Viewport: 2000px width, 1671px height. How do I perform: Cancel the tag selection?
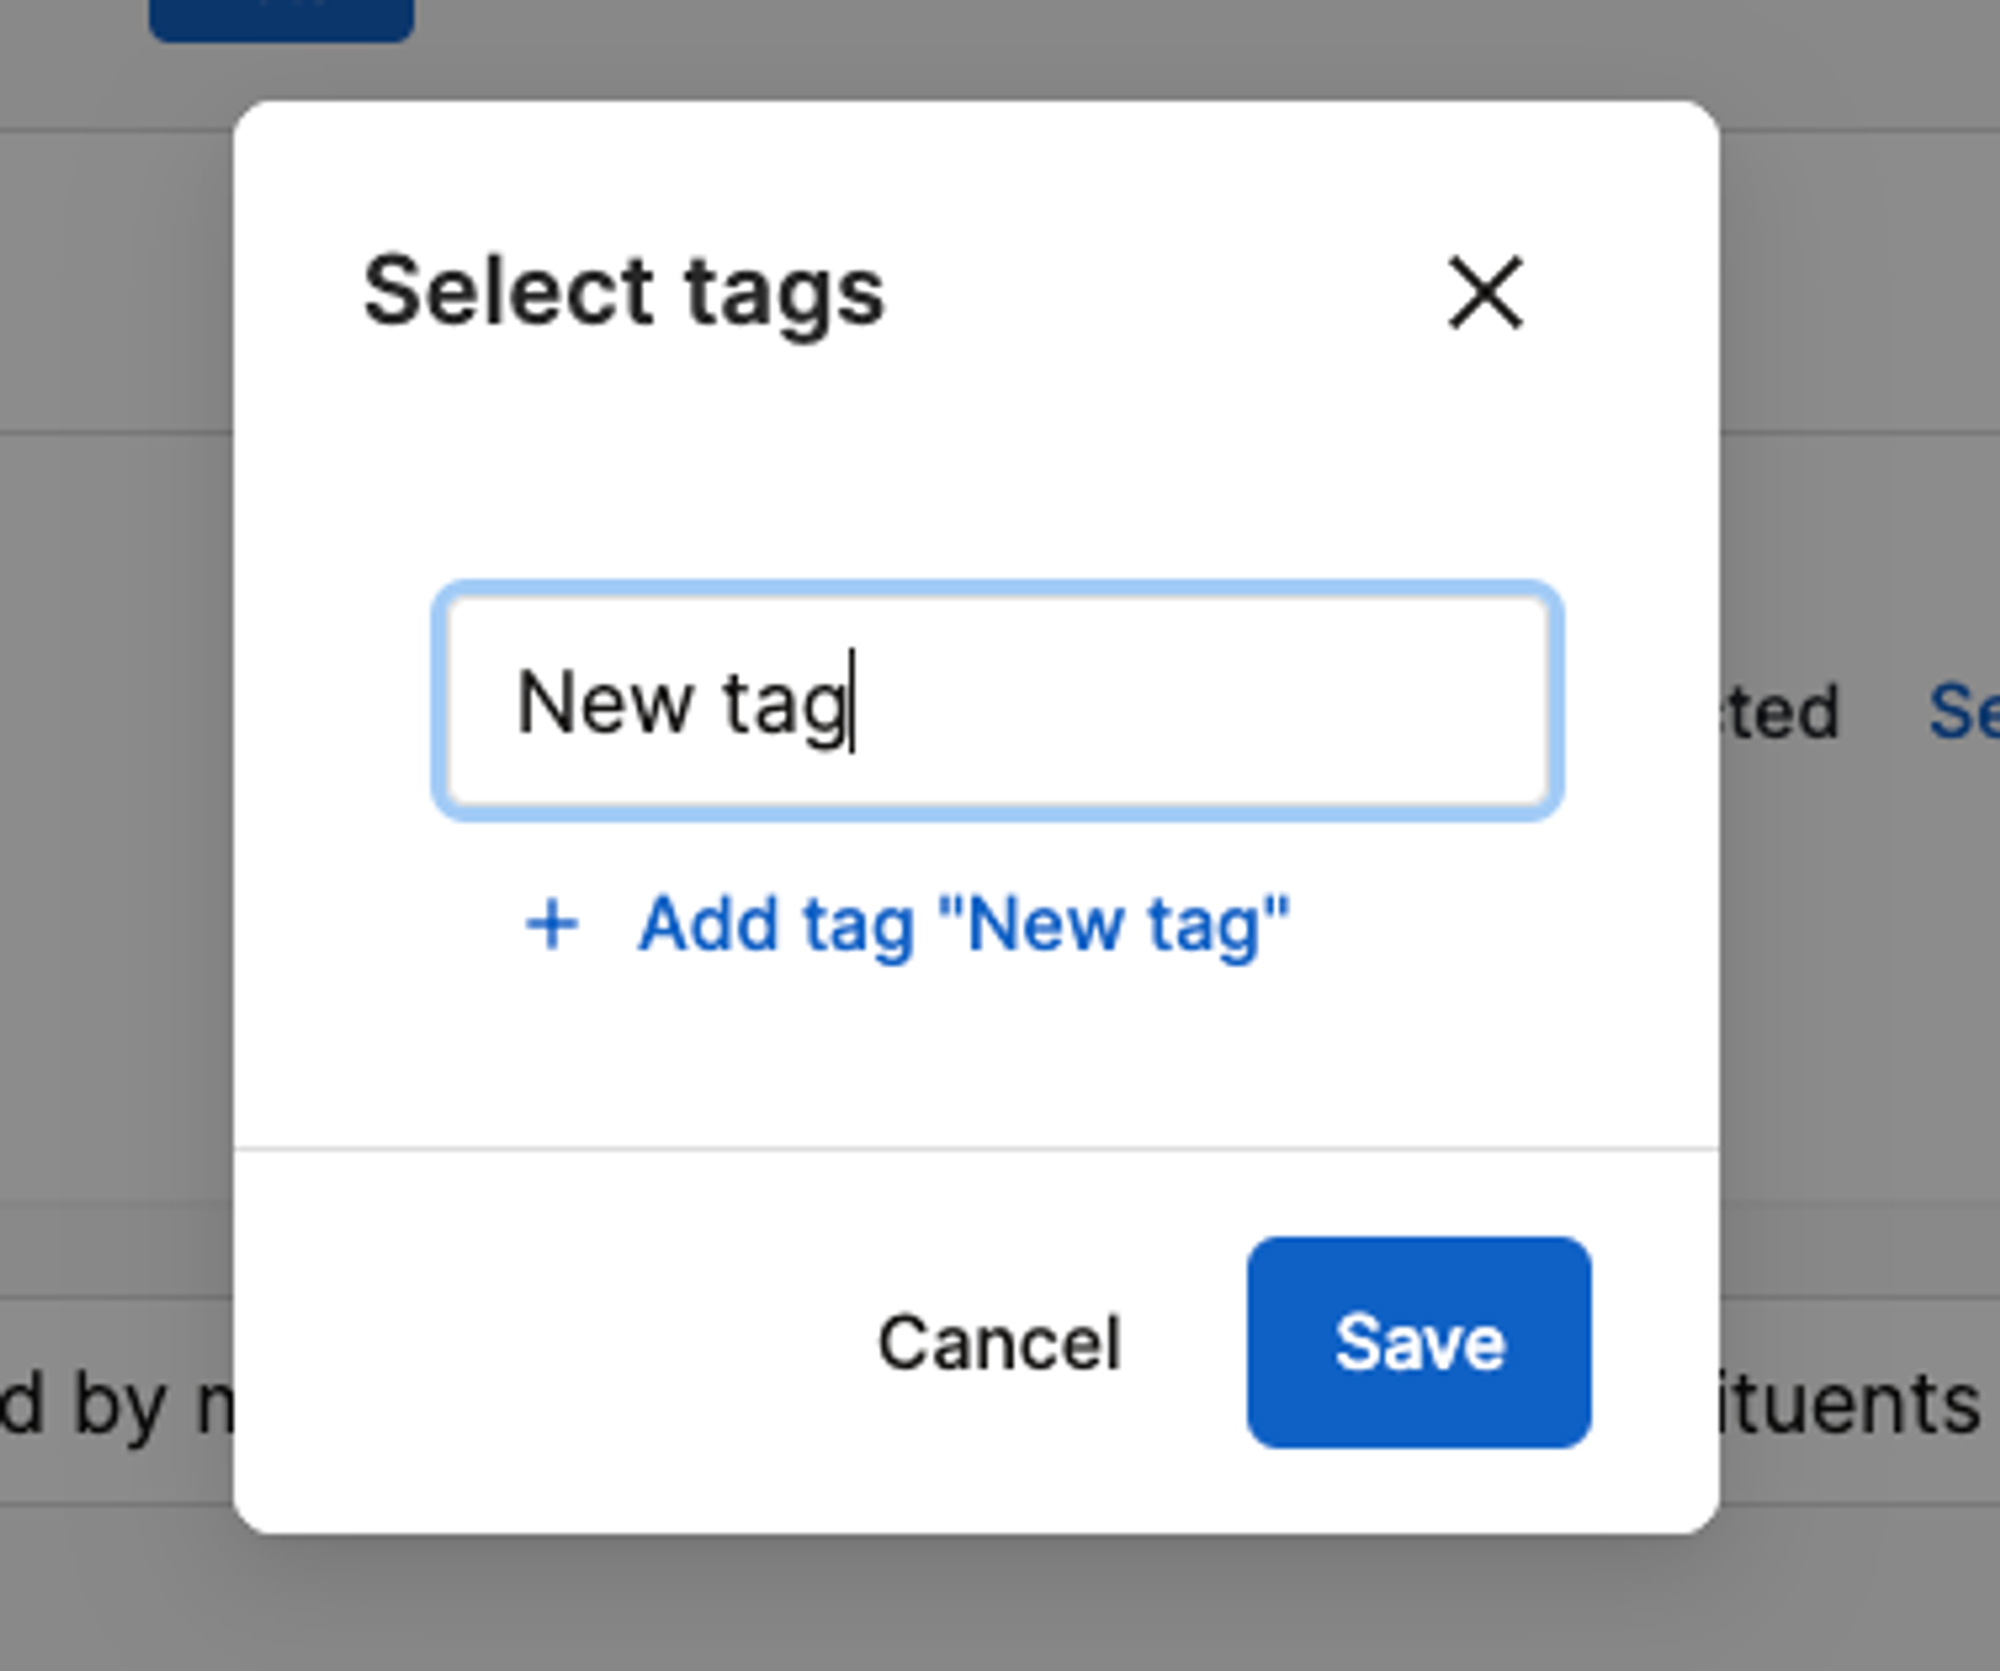coord(999,1342)
